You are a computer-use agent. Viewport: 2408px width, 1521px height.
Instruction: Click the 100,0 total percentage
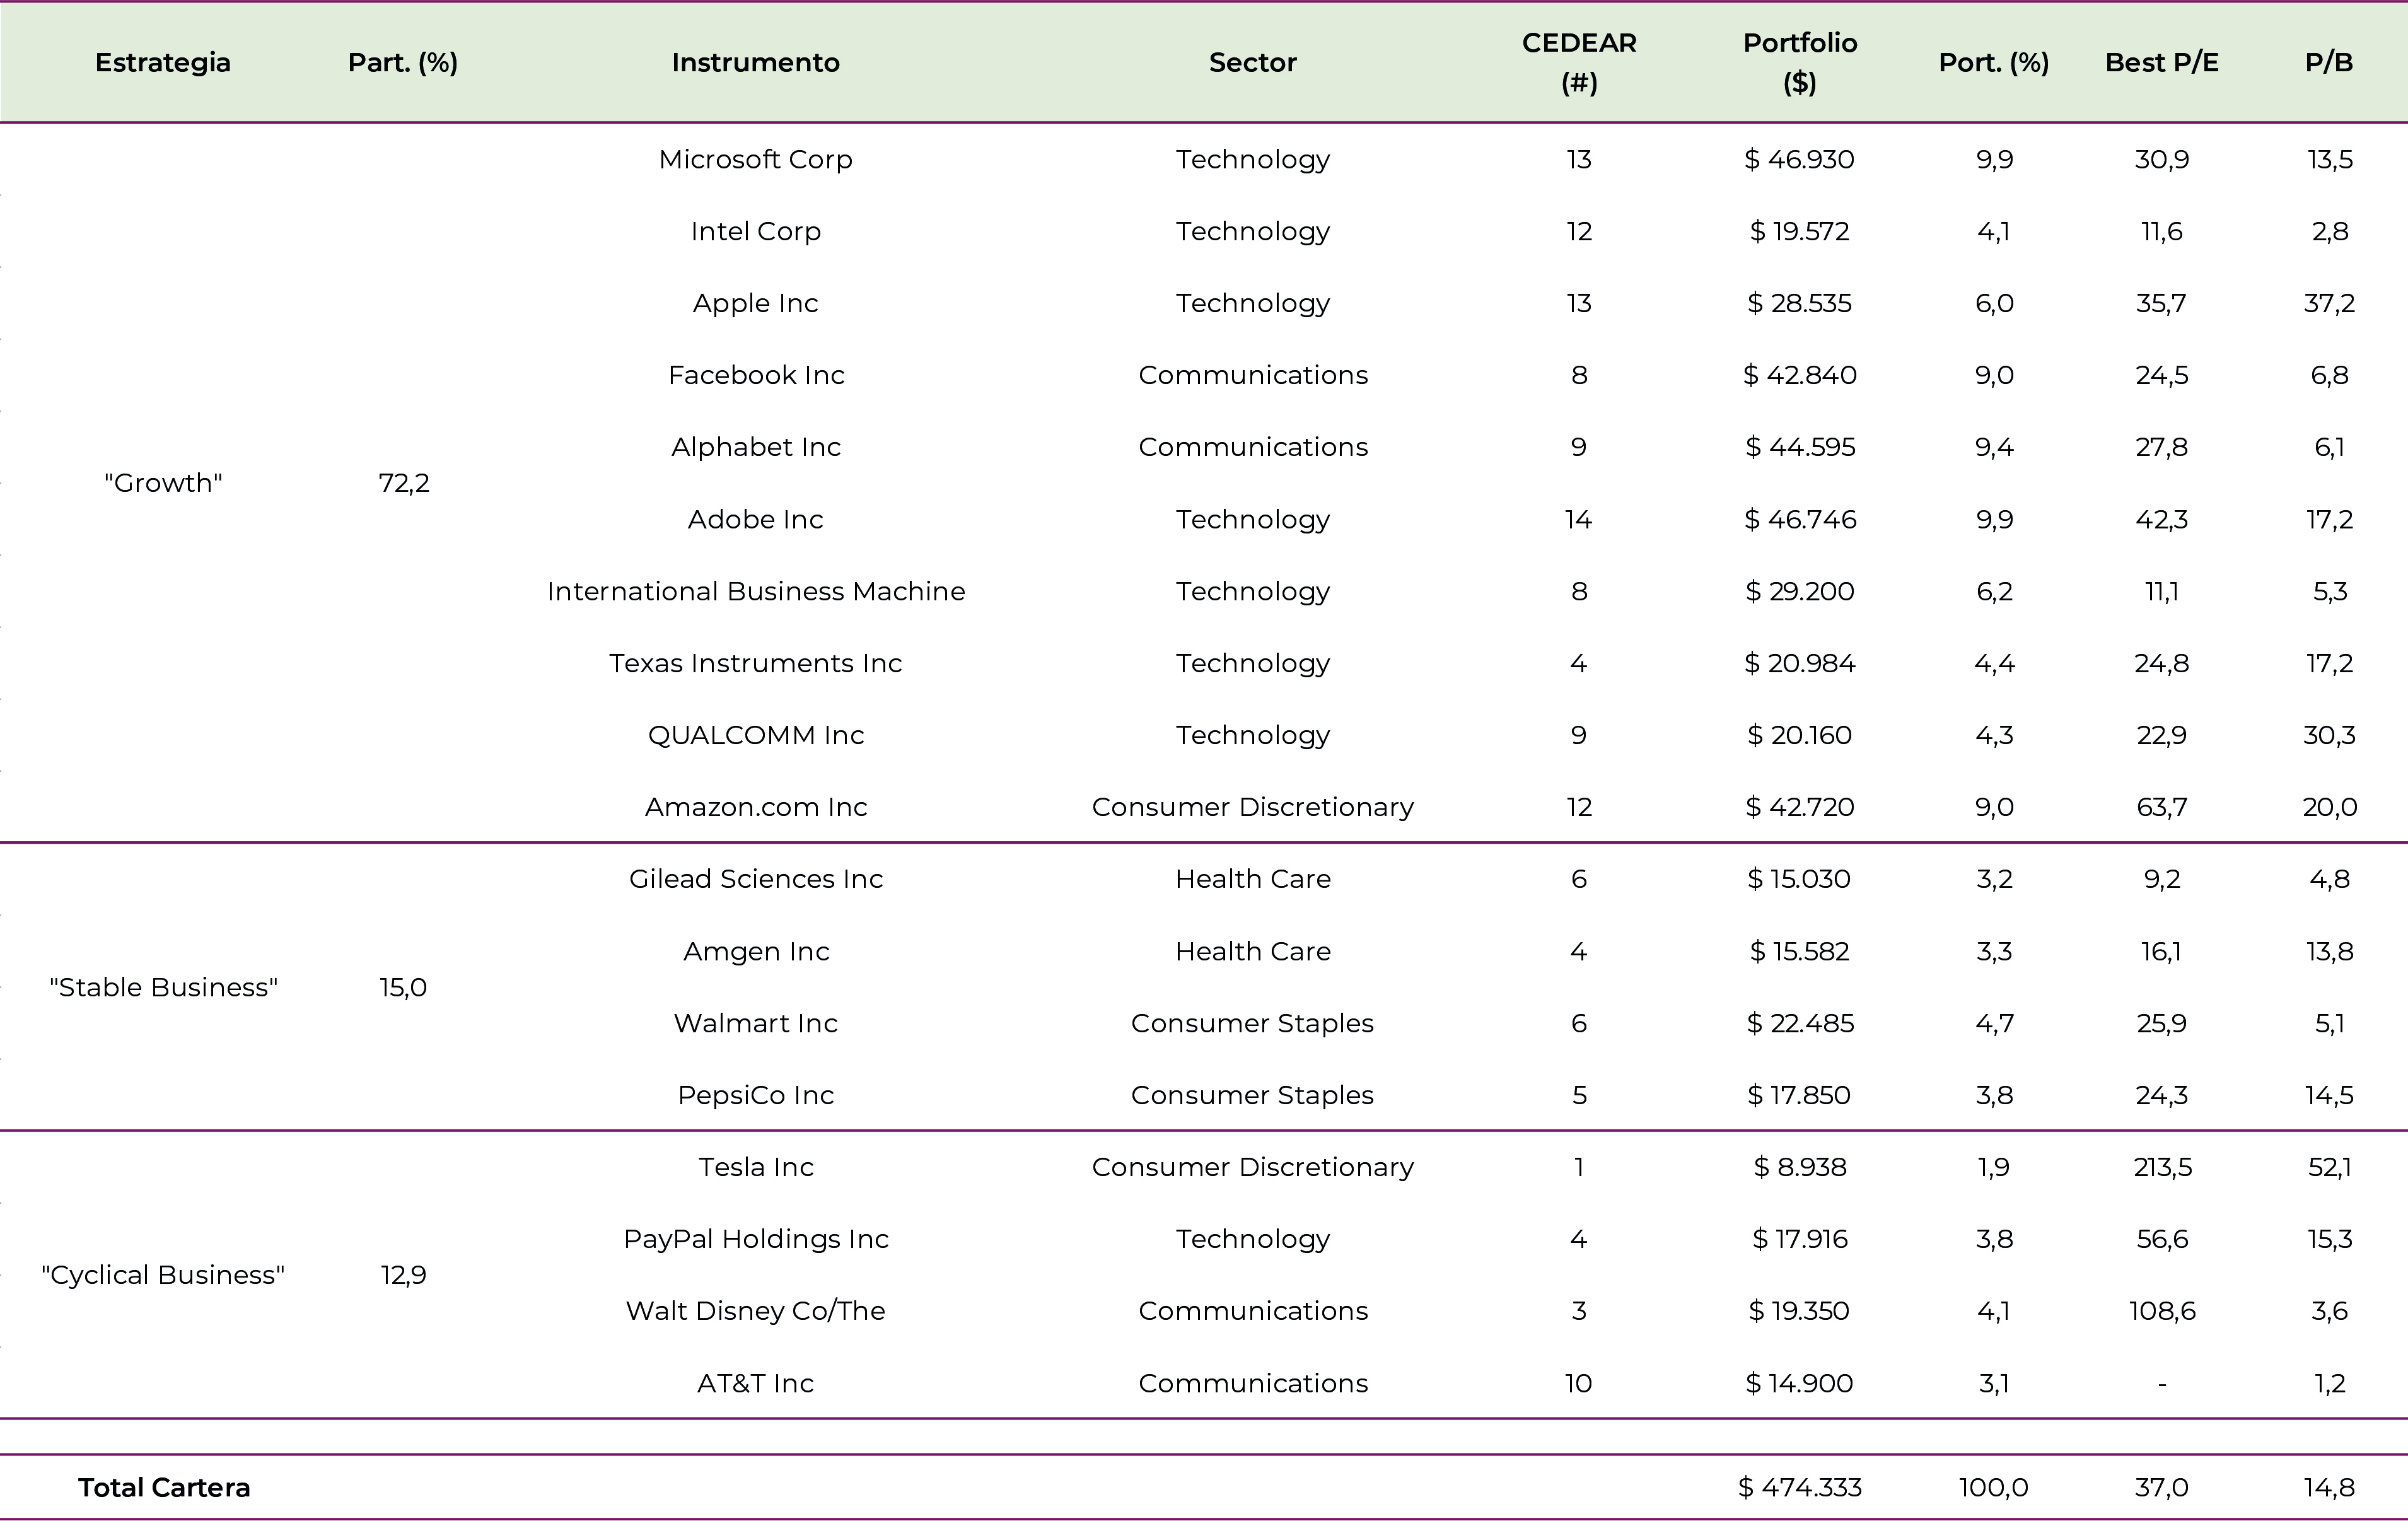[x=1994, y=1488]
